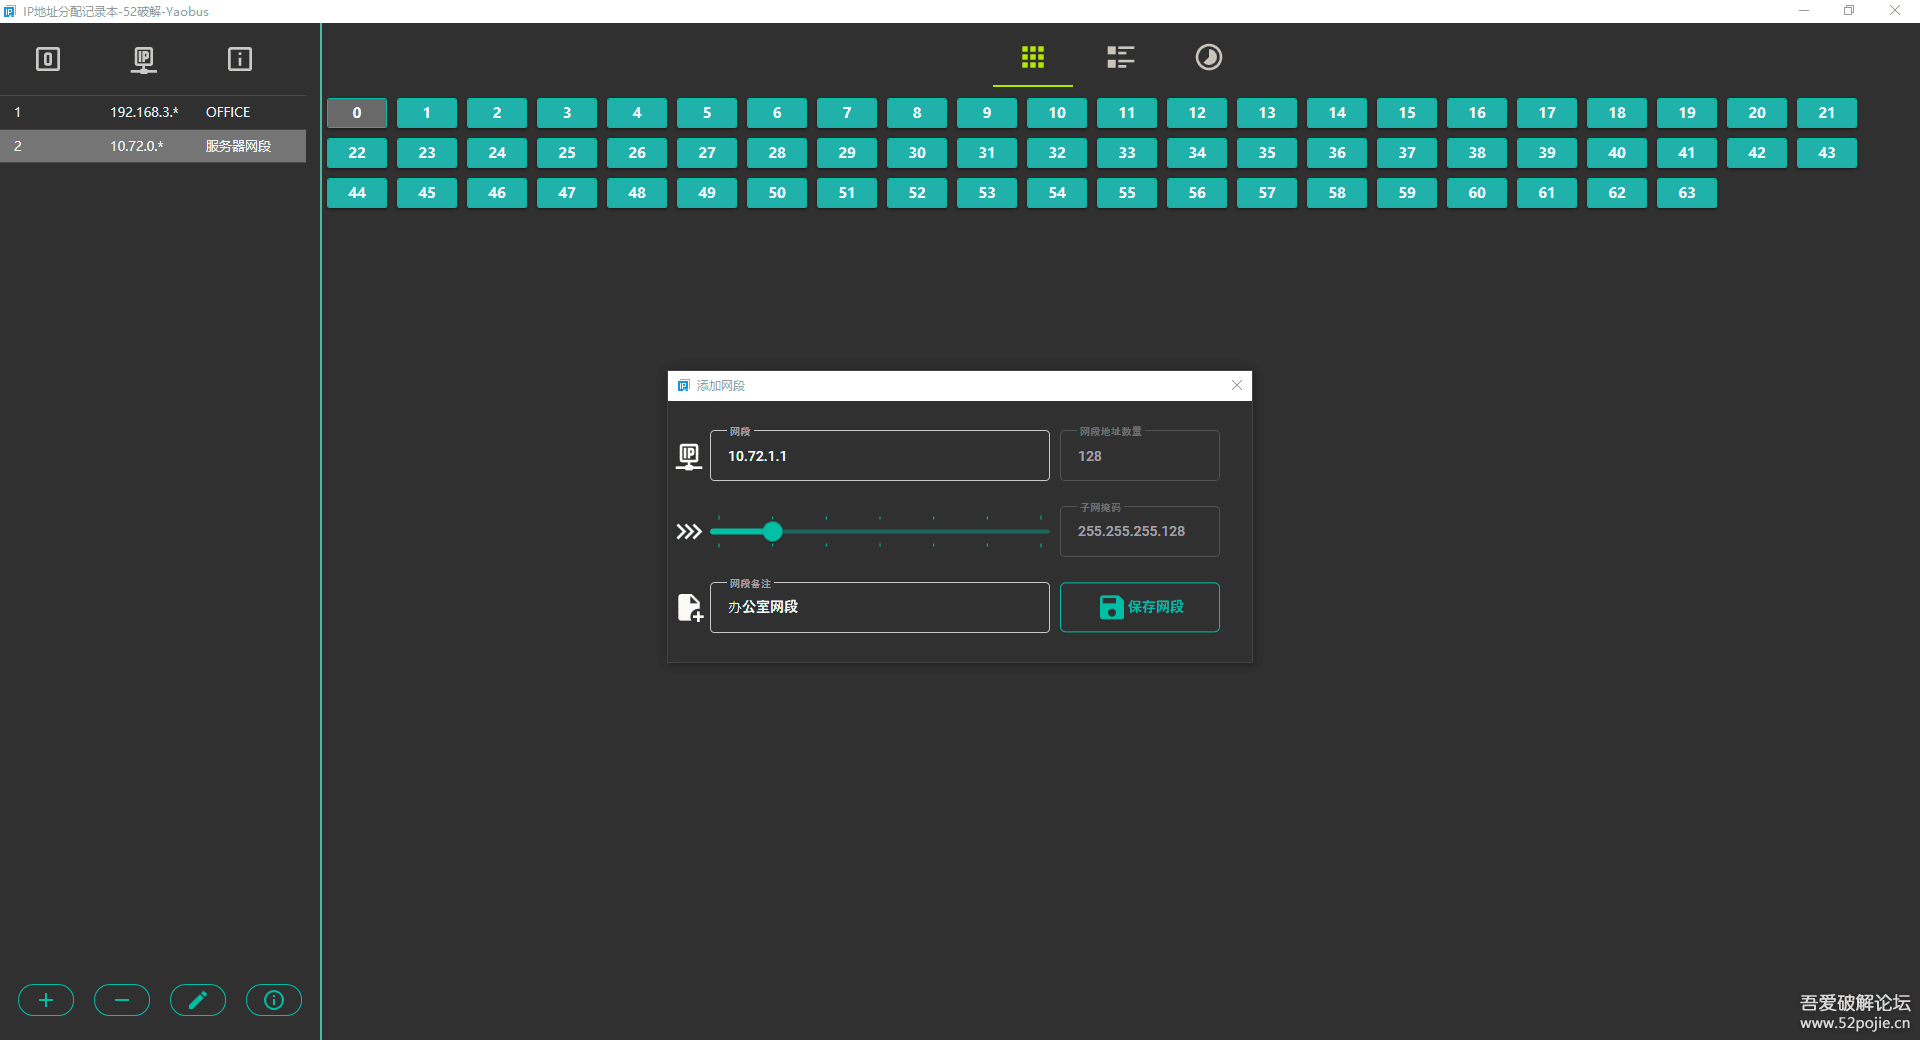Click the pencil edit segment button
Screen dimensions: 1920x1040
click(x=198, y=1000)
